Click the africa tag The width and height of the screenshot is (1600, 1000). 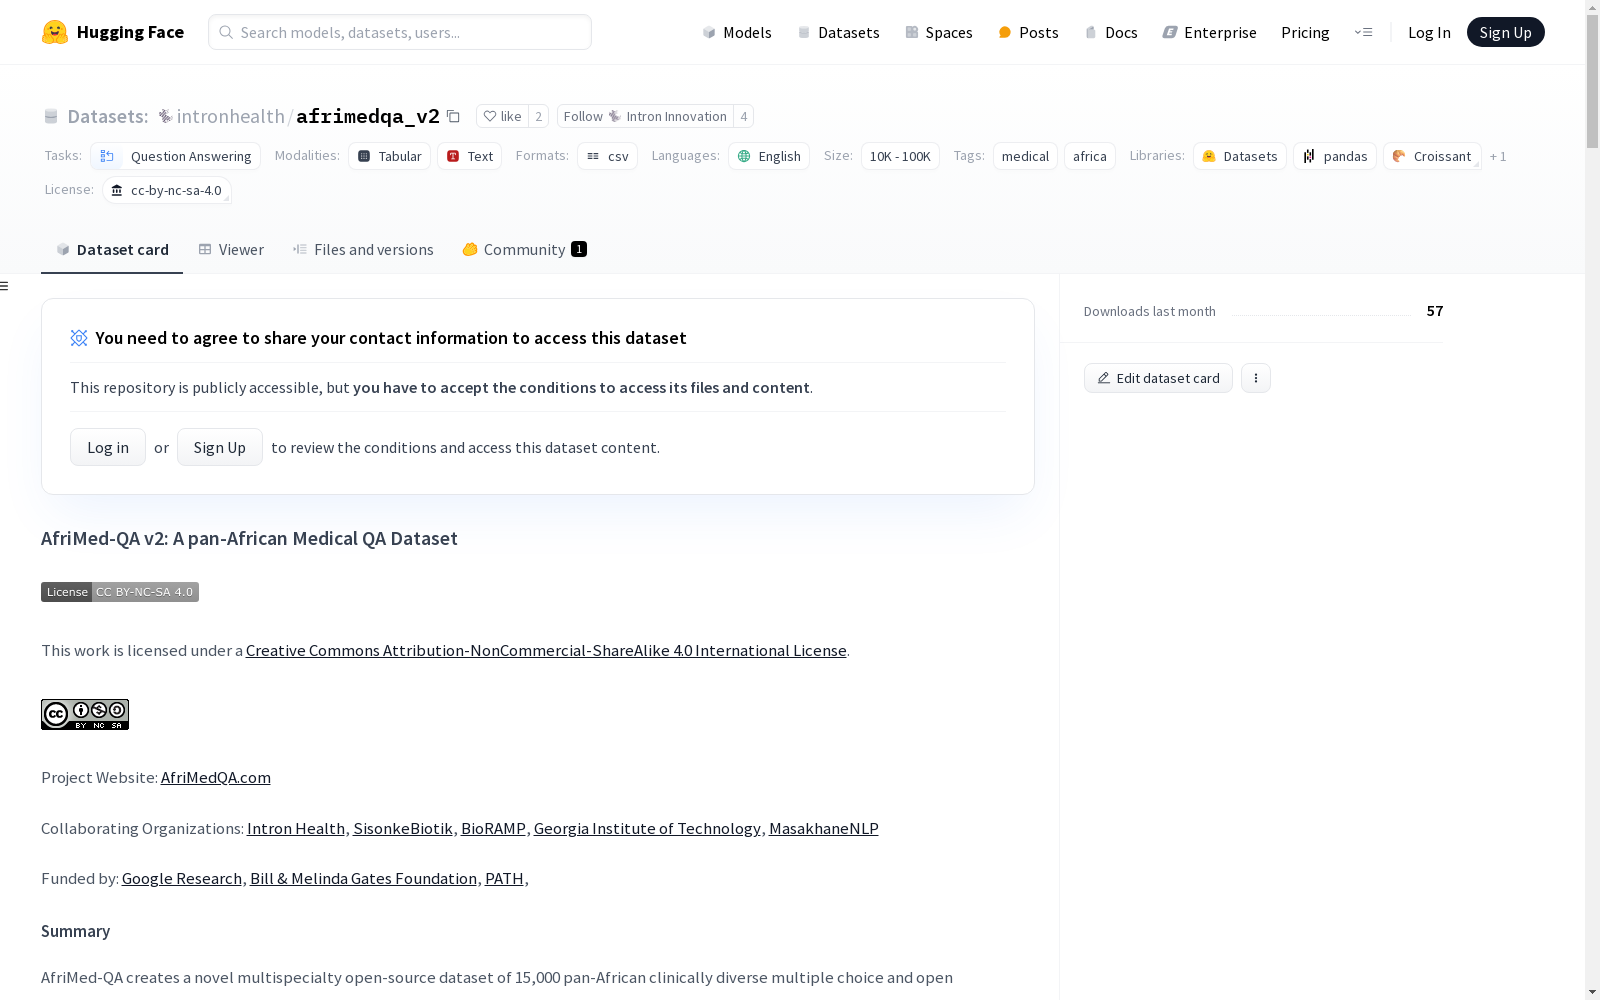point(1090,156)
